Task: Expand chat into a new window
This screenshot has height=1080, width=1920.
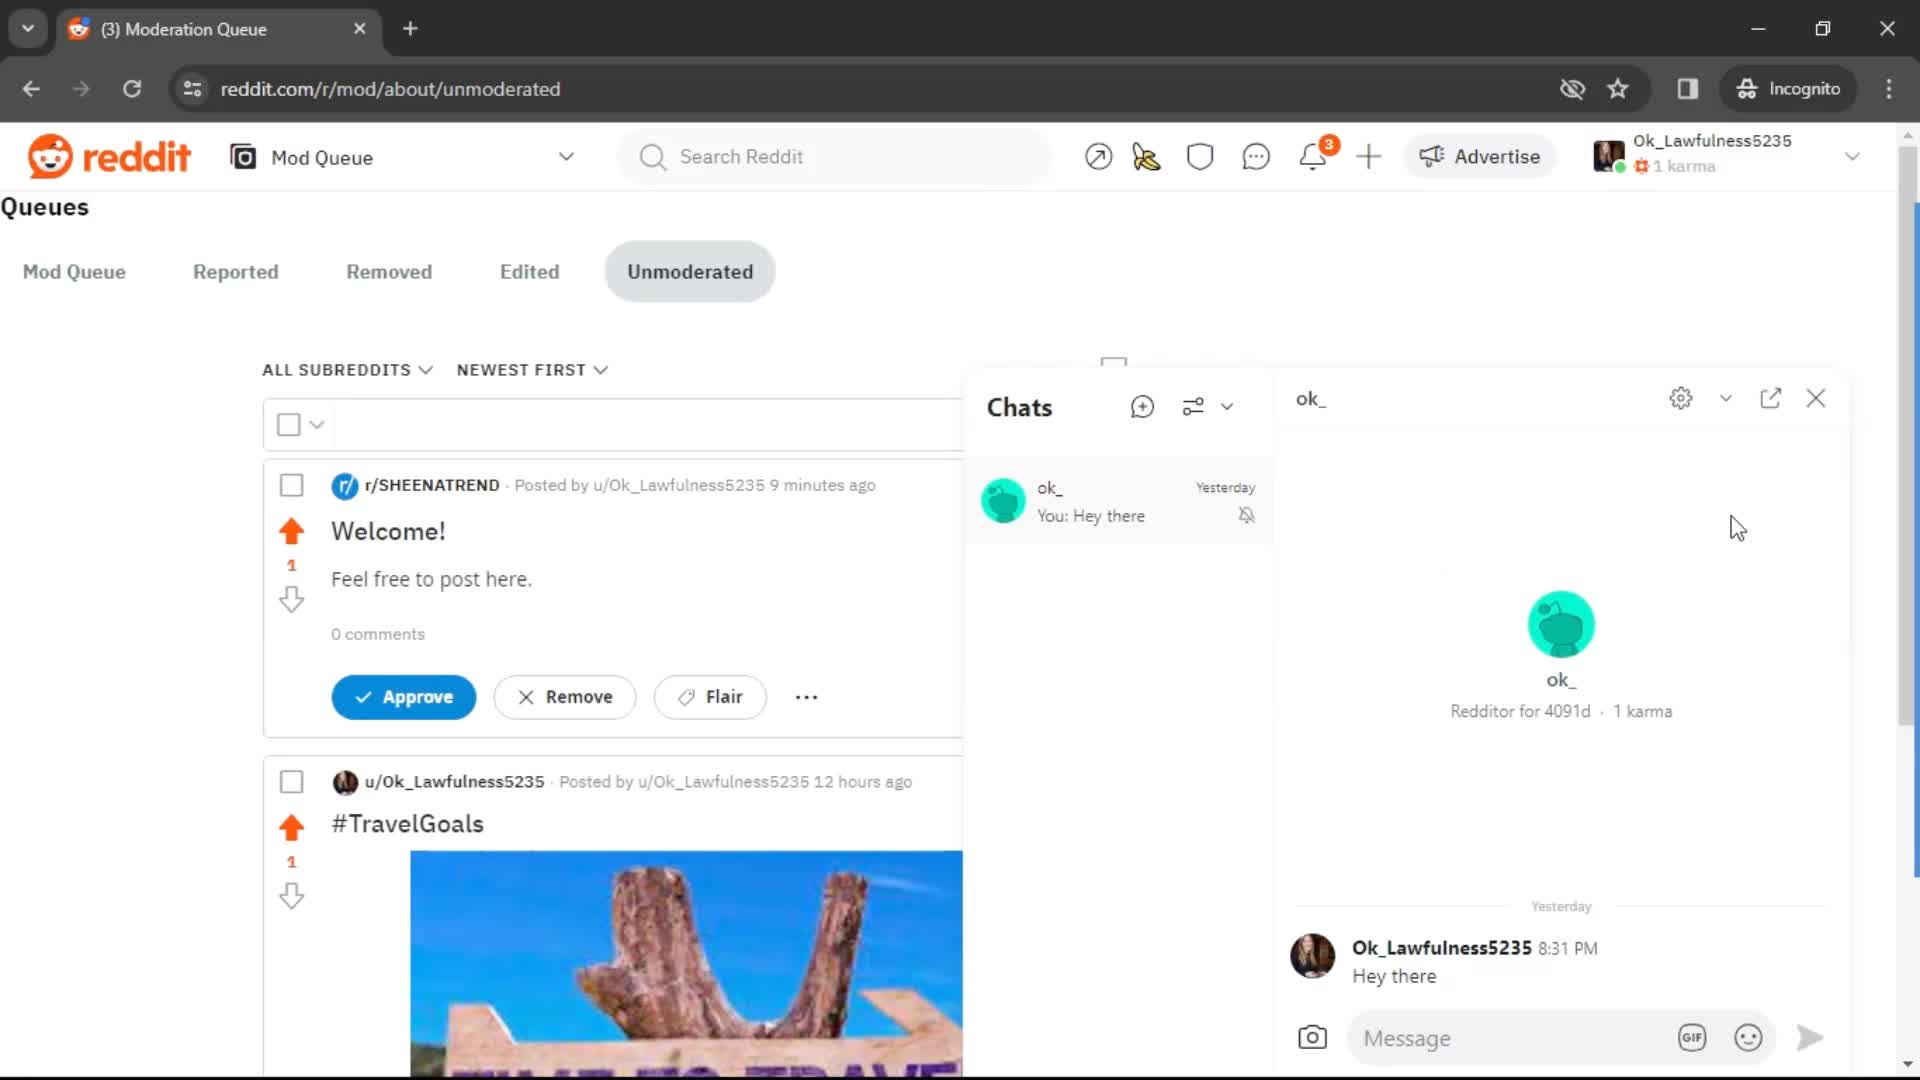Action: [x=1770, y=397]
